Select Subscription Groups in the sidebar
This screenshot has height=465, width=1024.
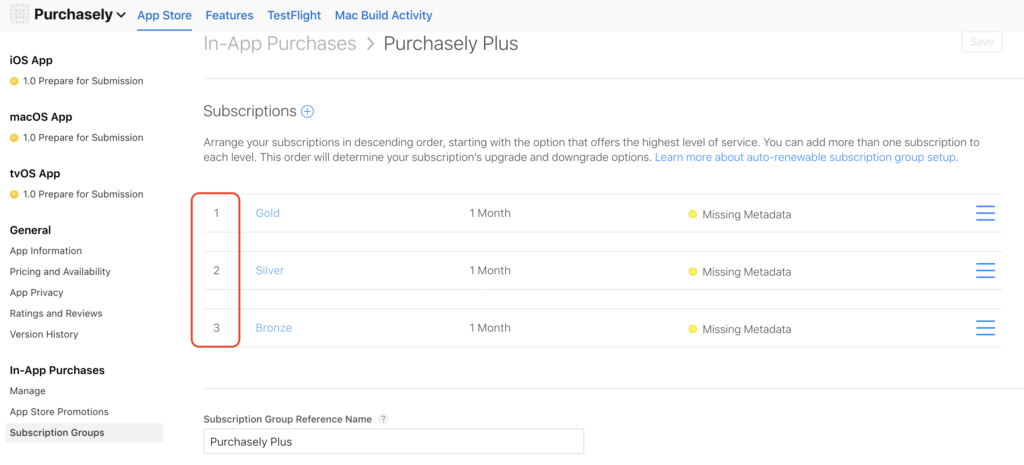(x=84, y=433)
